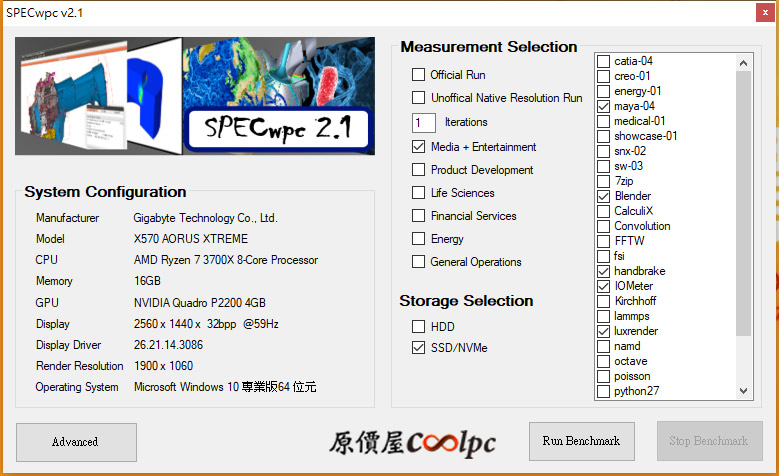The width and height of the screenshot is (779, 476).
Task: Select Financial Services checkbox
Action: coord(418,216)
